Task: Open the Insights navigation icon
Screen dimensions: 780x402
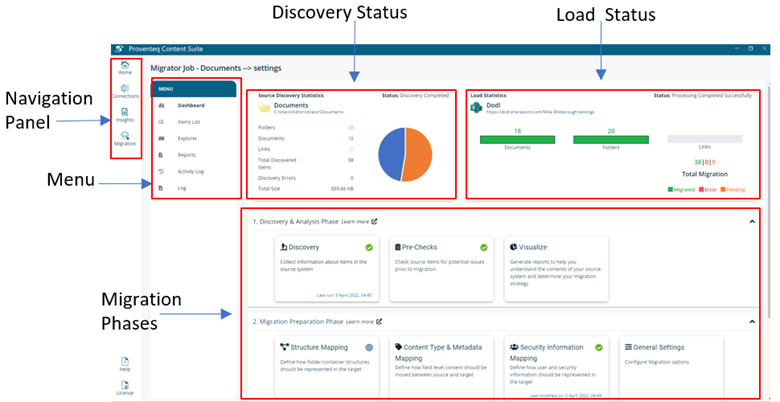Action: [125, 112]
